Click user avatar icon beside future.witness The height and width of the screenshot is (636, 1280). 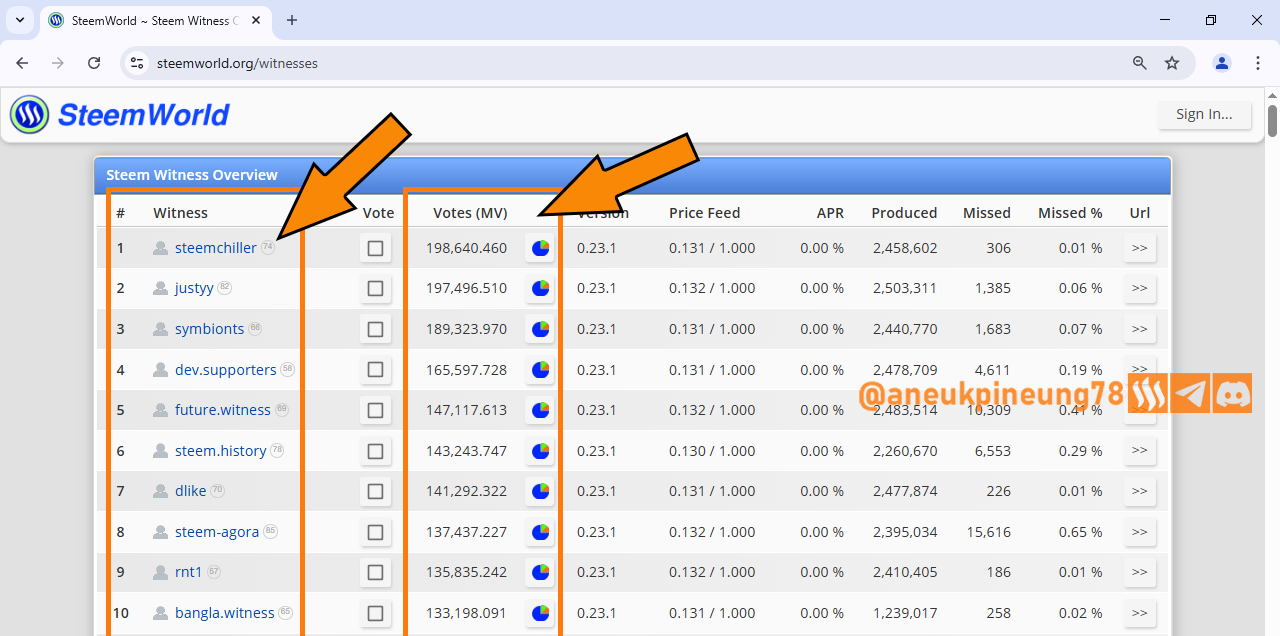tap(160, 410)
